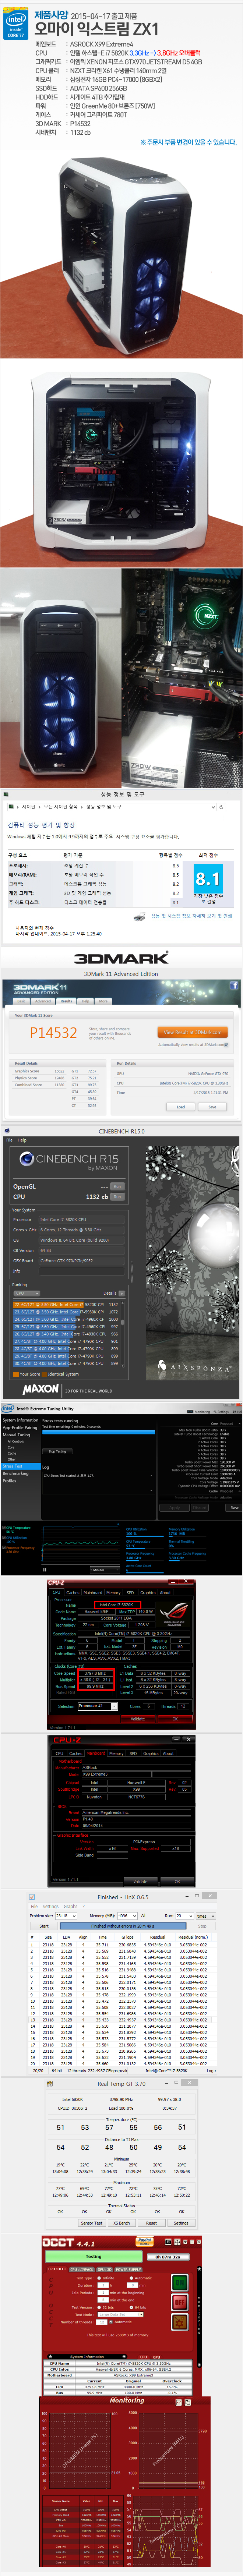Viewport: 243px width, 2576px height.
Task: Click the CINEBENCH R15 logo icon
Action: (27, 1159)
